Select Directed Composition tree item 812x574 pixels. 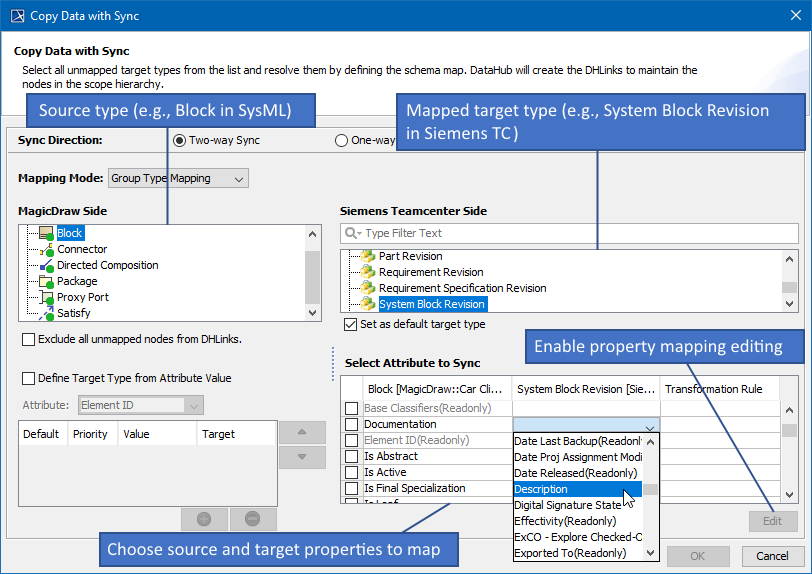[108, 265]
